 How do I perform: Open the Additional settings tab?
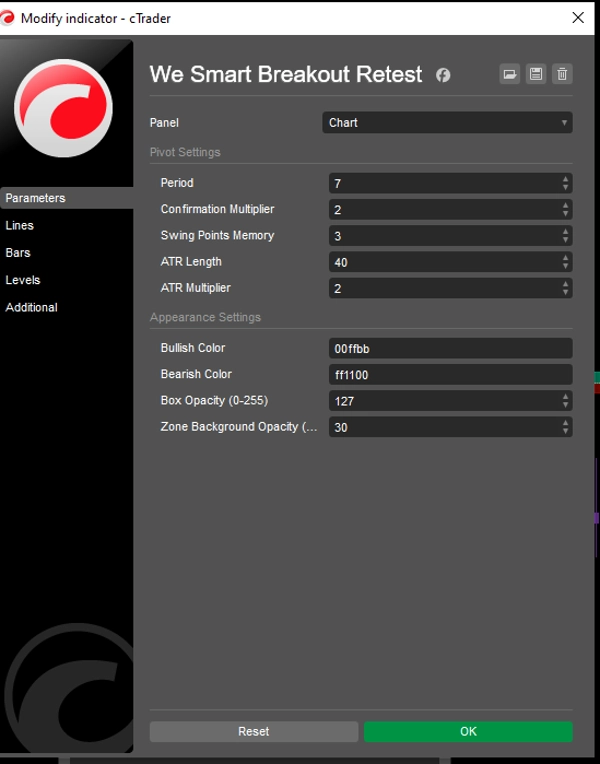pos(32,307)
